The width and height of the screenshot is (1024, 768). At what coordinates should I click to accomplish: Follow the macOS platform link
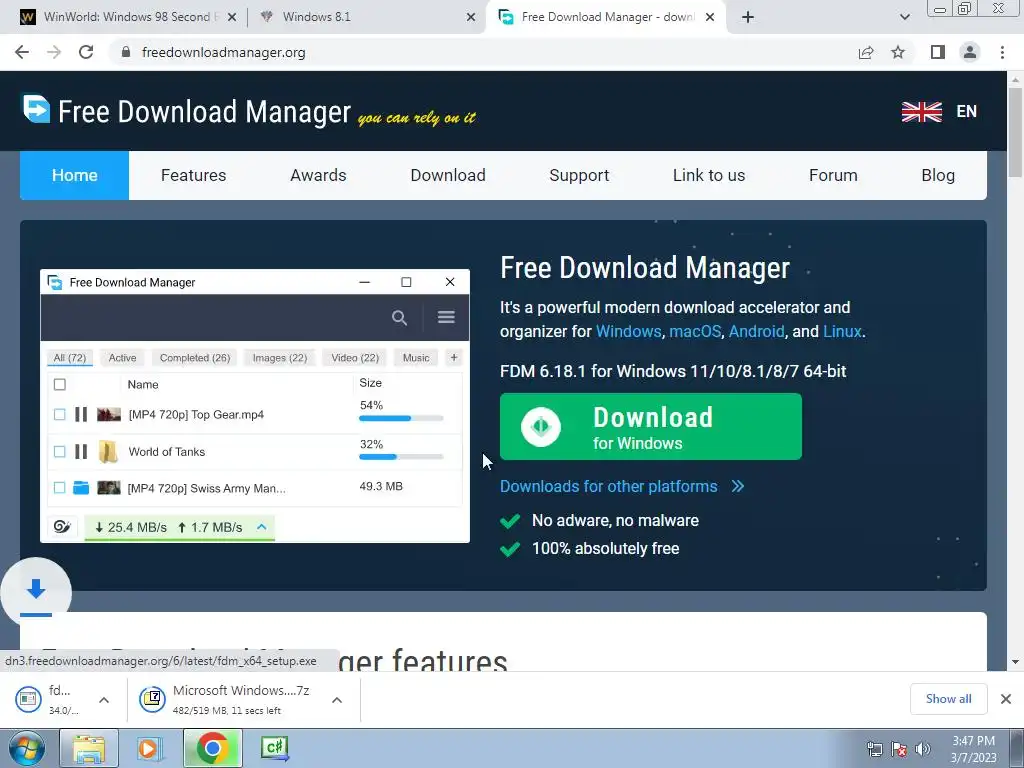pyautogui.click(x=695, y=331)
